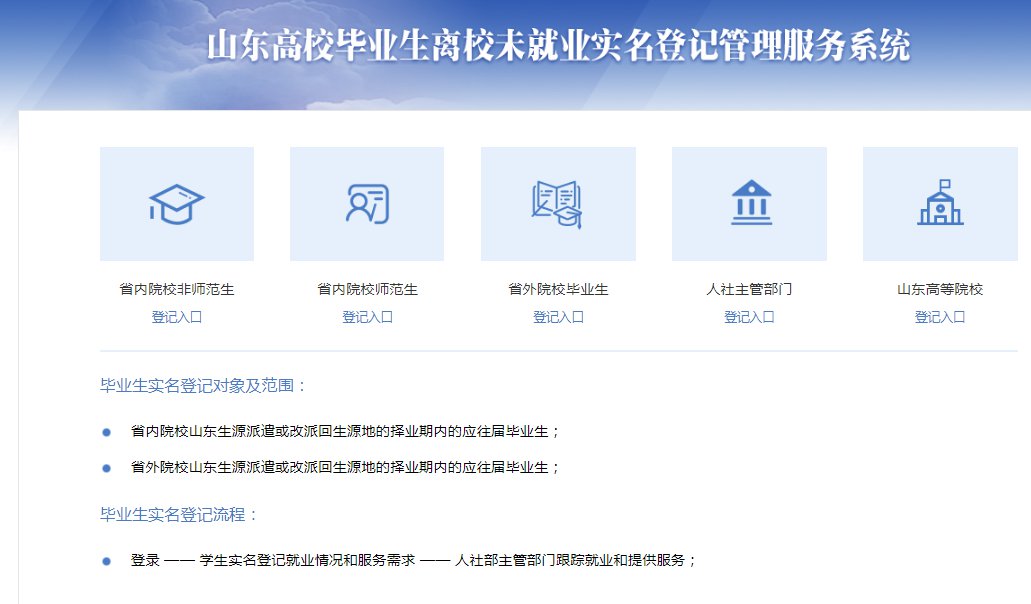The width and height of the screenshot is (1031, 604).
Task: Click the government building icon for 人社主管部门
Action: pyautogui.click(x=749, y=204)
